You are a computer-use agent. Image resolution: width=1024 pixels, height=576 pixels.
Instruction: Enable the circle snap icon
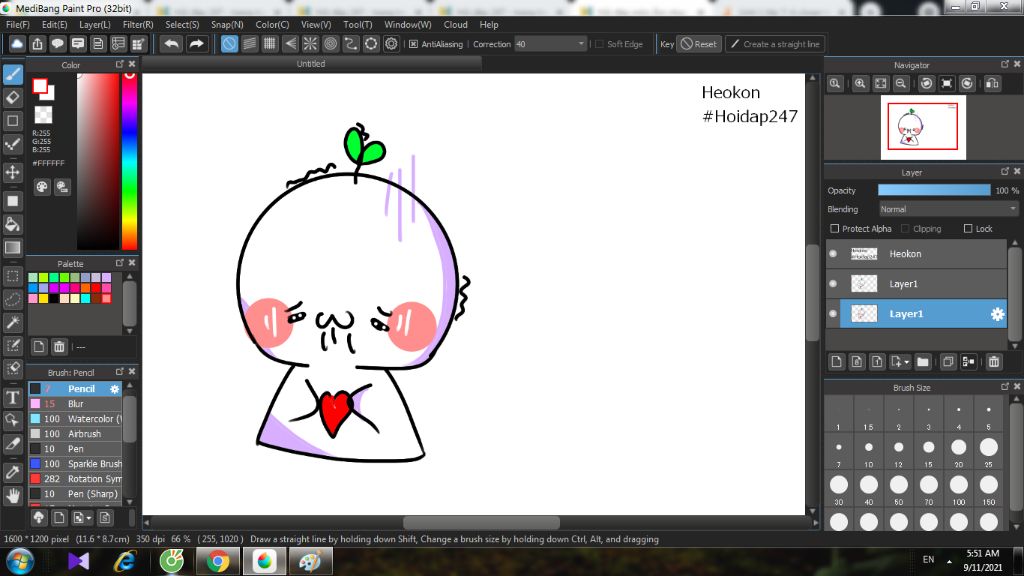point(330,44)
